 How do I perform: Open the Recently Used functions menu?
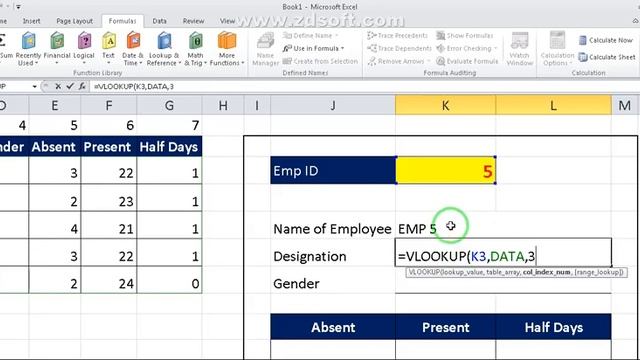(28, 49)
